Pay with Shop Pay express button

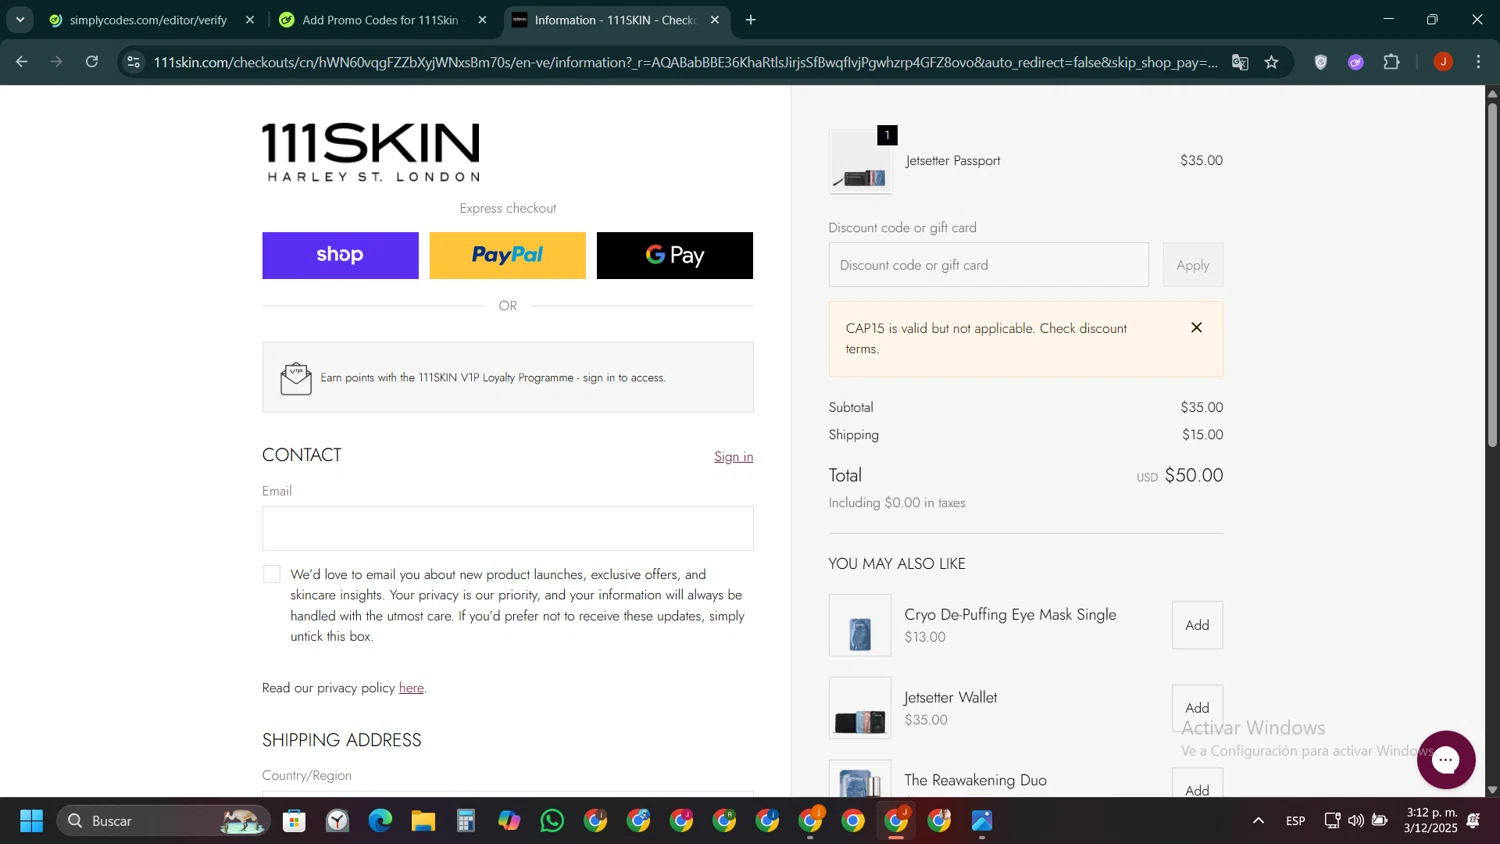[x=340, y=255]
